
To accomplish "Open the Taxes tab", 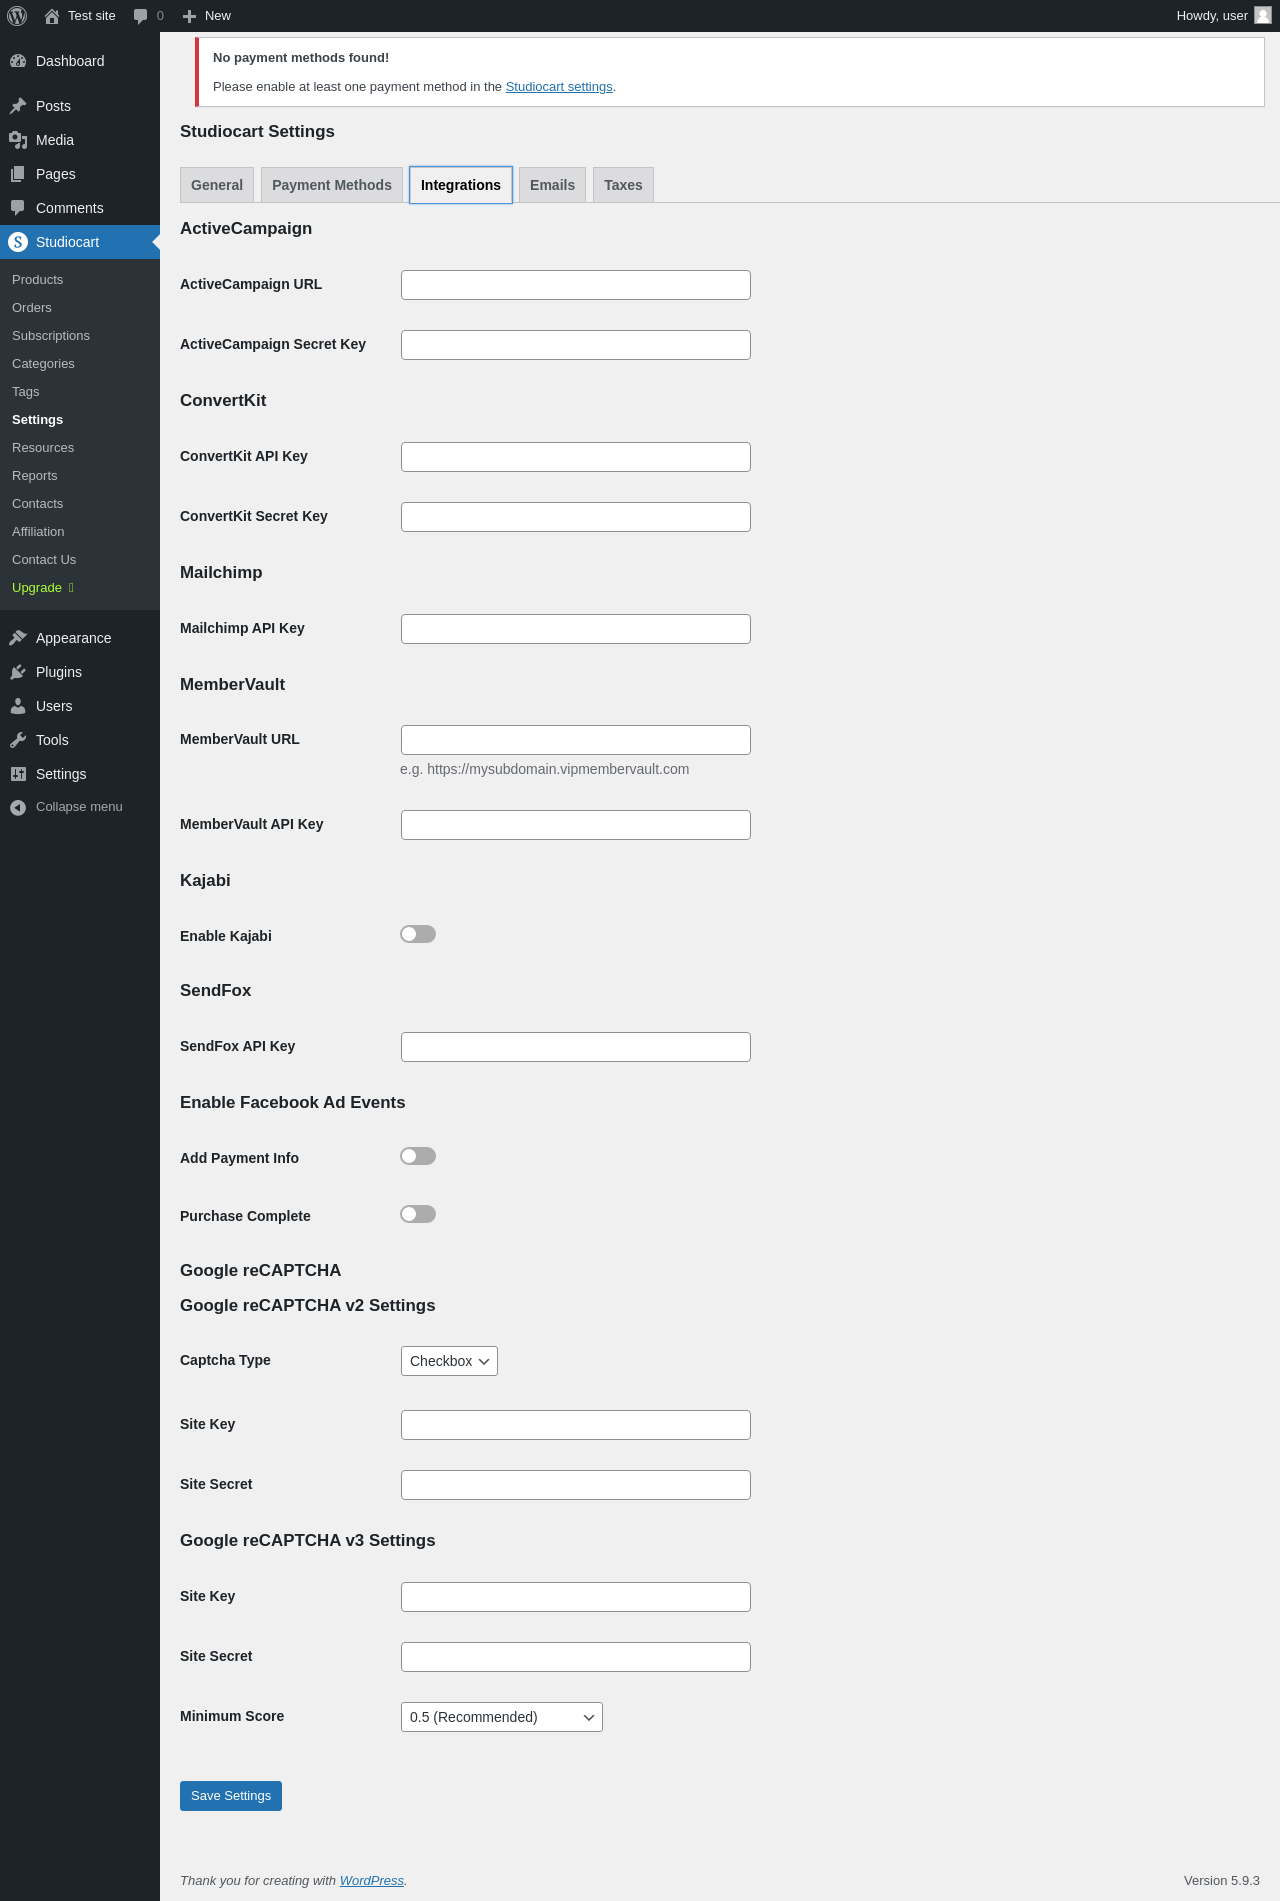I will point(623,185).
